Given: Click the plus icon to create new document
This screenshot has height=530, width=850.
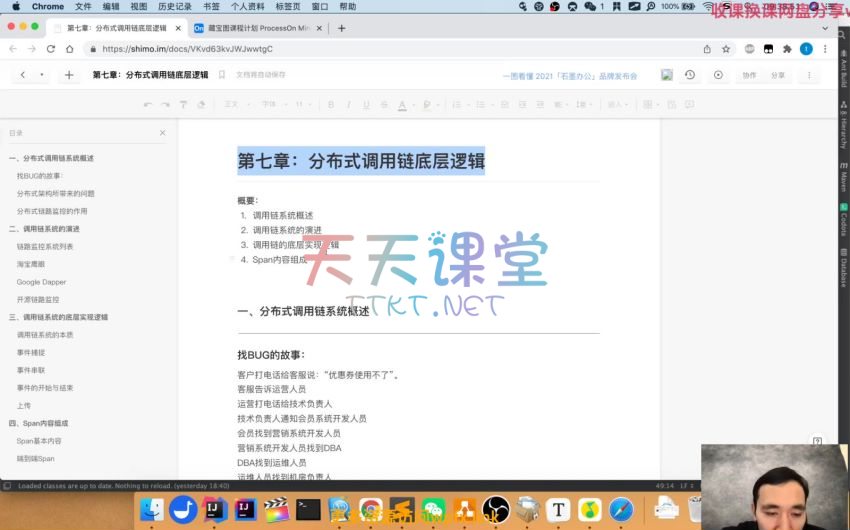Looking at the screenshot, I should (x=69, y=75).
